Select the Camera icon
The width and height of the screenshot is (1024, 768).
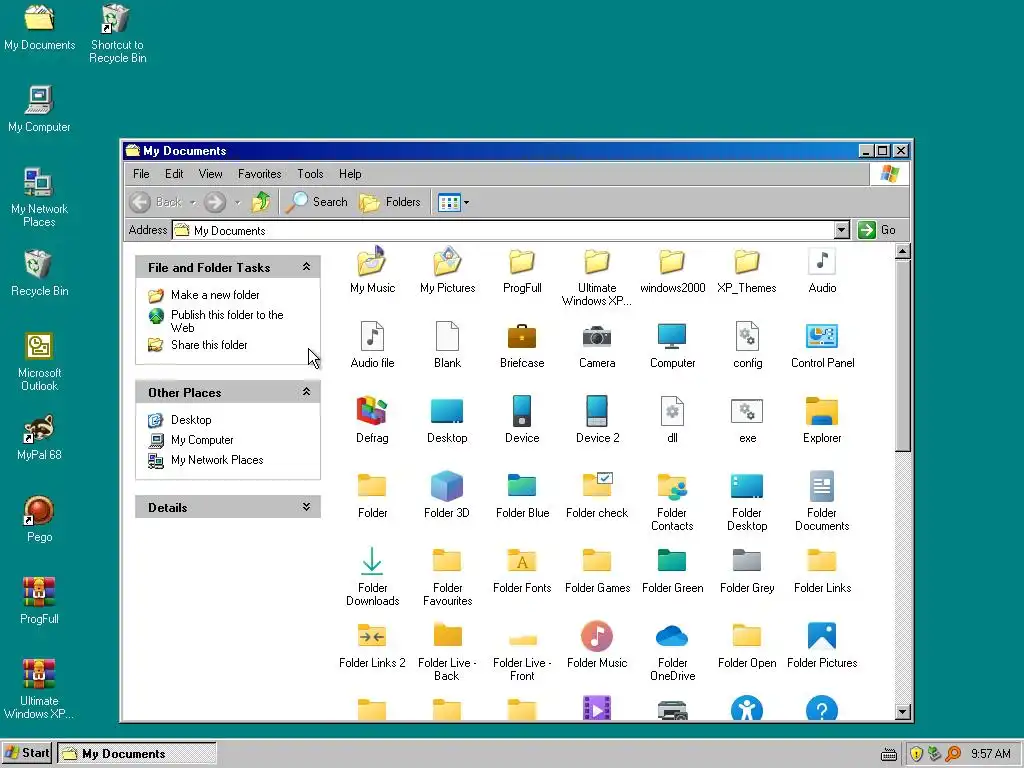click(597, 337)
